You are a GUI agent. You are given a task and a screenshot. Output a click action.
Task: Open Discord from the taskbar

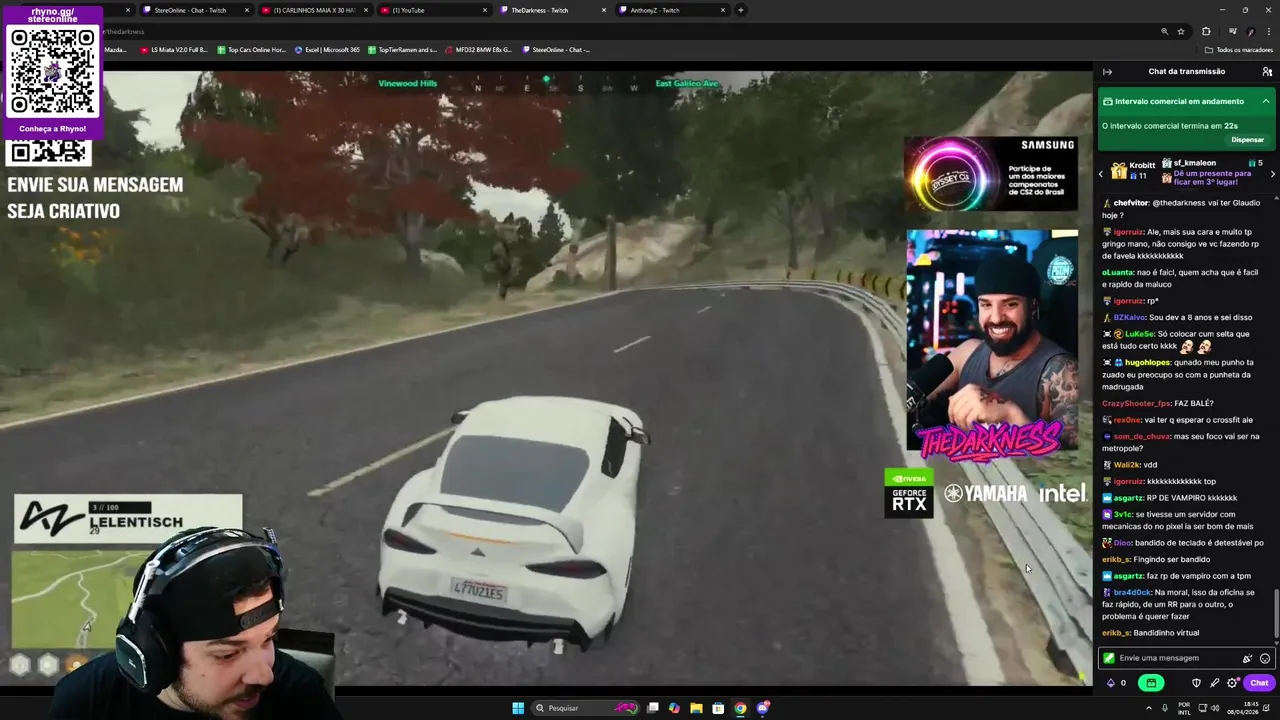[x=763, y=708]
